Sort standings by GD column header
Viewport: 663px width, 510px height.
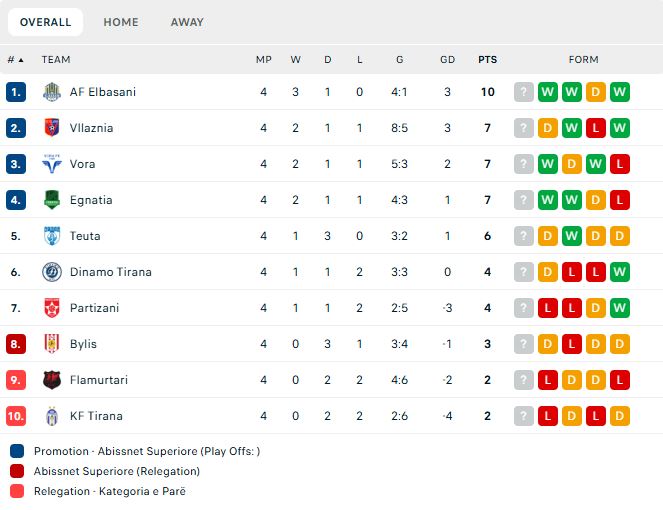447,60
